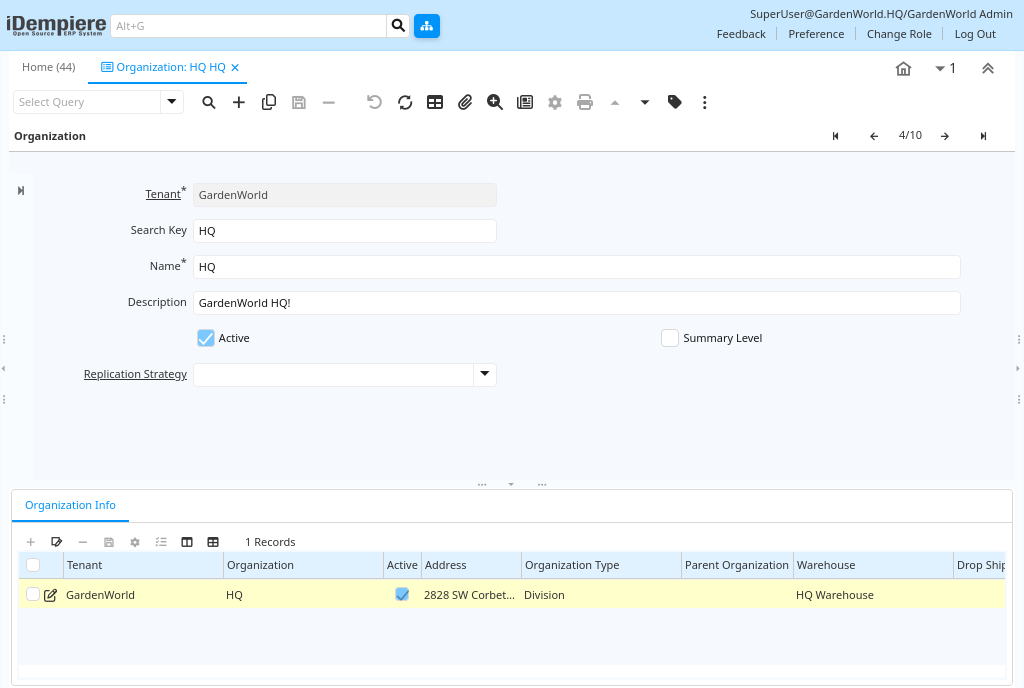Uncheck the Active checkbox

click(x=206, y=338)
